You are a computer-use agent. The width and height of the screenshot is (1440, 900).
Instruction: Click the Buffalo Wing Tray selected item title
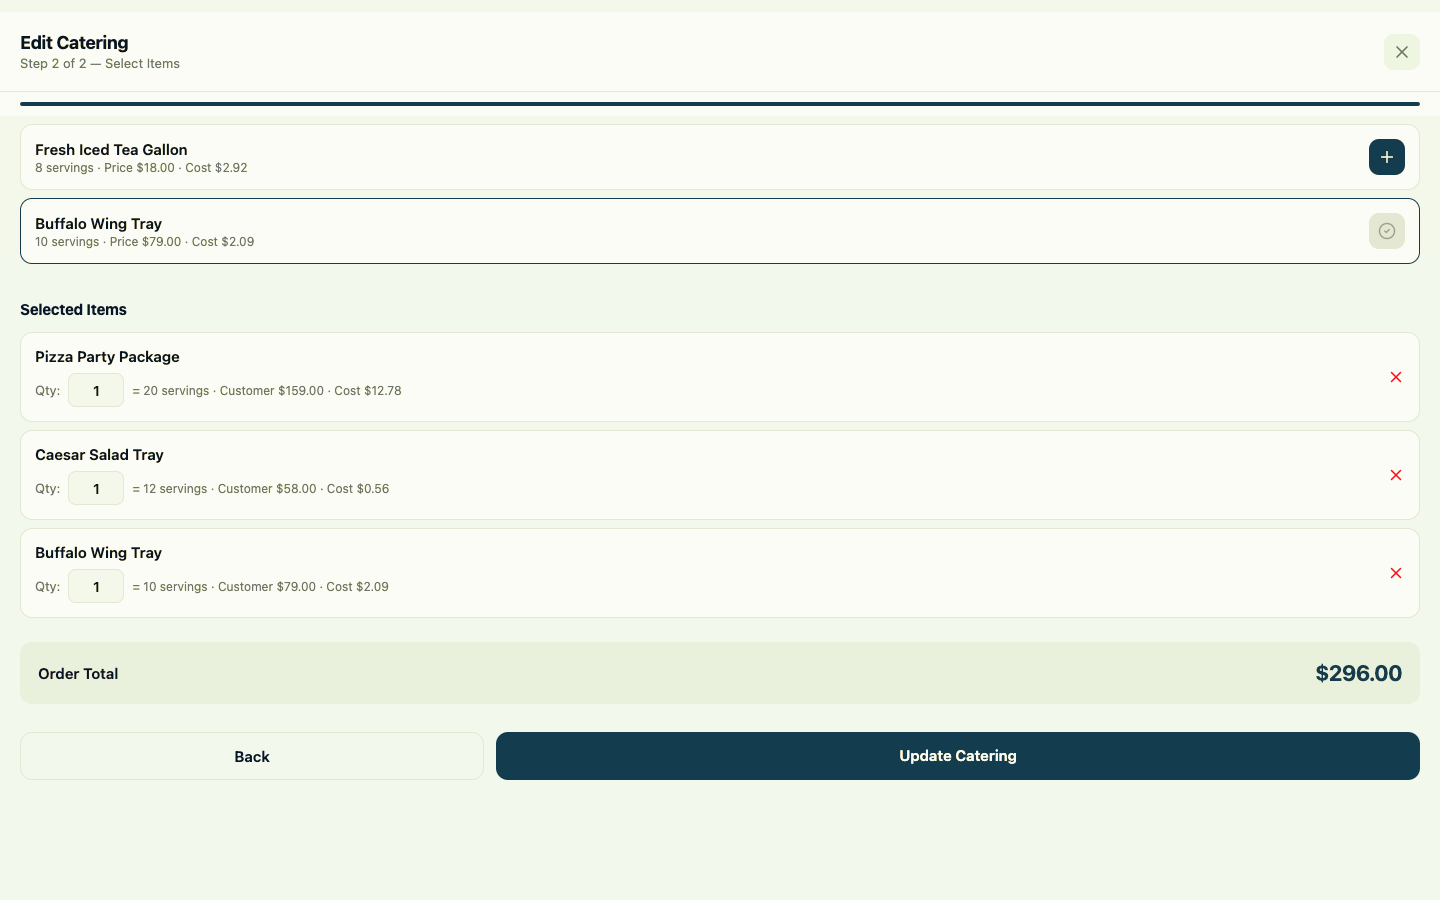pyautogui.click(x=98, y=553)
